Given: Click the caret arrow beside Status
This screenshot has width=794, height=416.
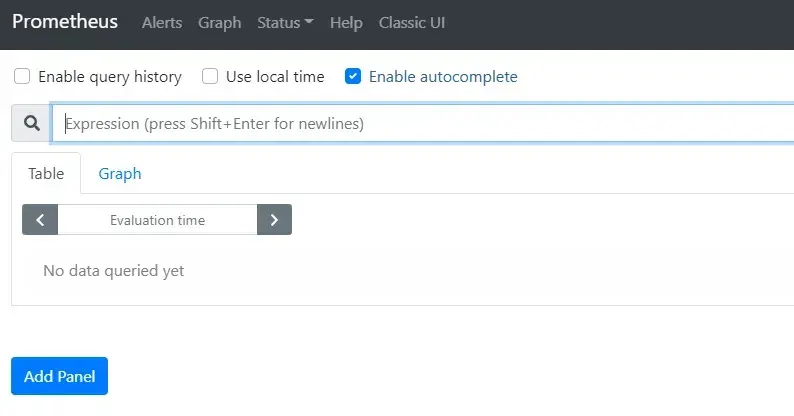Looking at the screenshot, I should [x=309, y=23].
